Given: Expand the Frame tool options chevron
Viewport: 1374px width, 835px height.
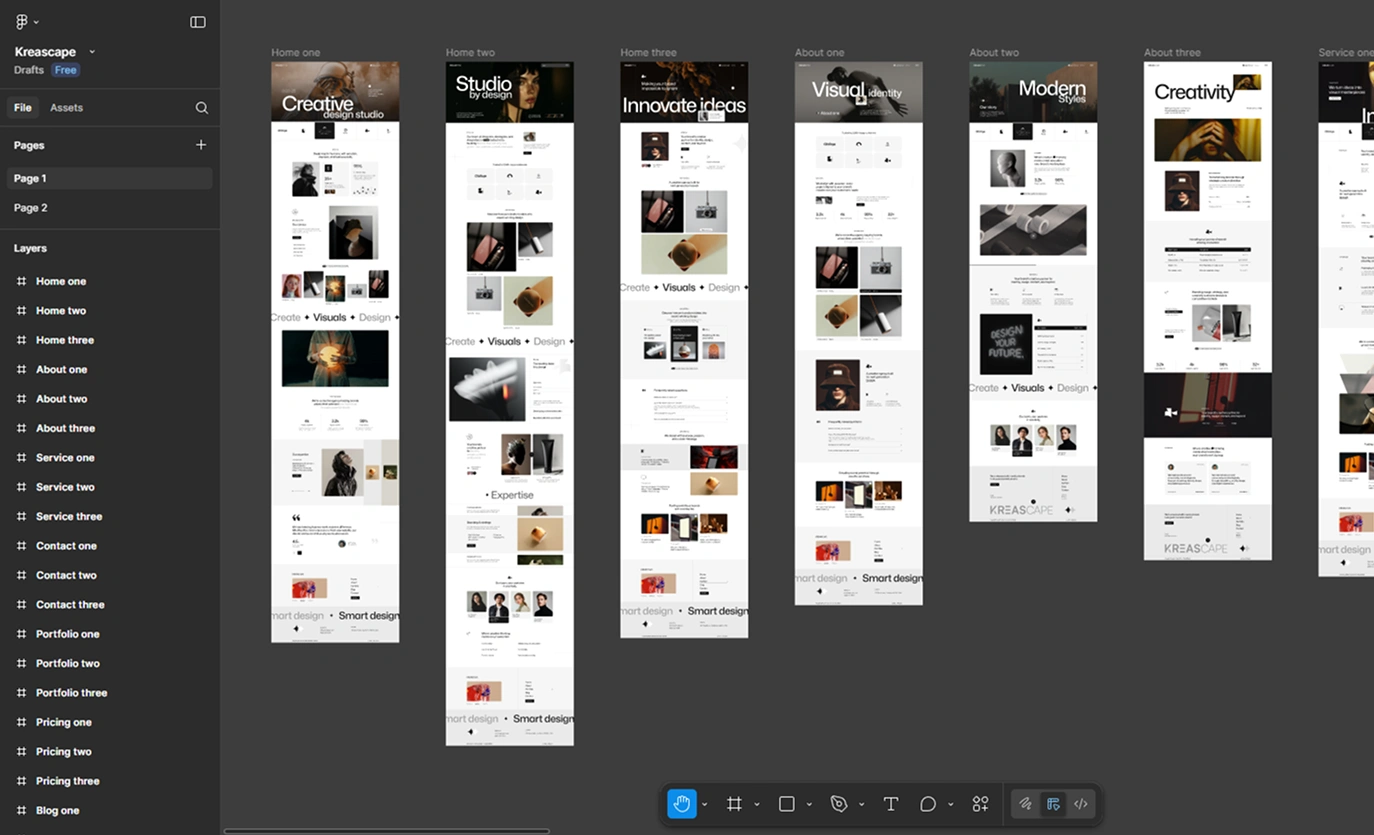Looking at the screenshot, I should coord(756,804).
